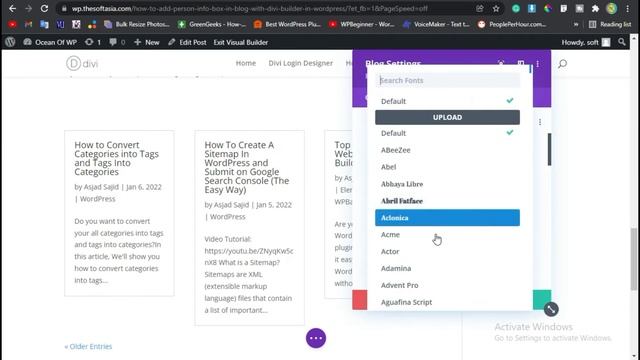Click the Older Entries link

pyautogui.click(x=88, y=347)
